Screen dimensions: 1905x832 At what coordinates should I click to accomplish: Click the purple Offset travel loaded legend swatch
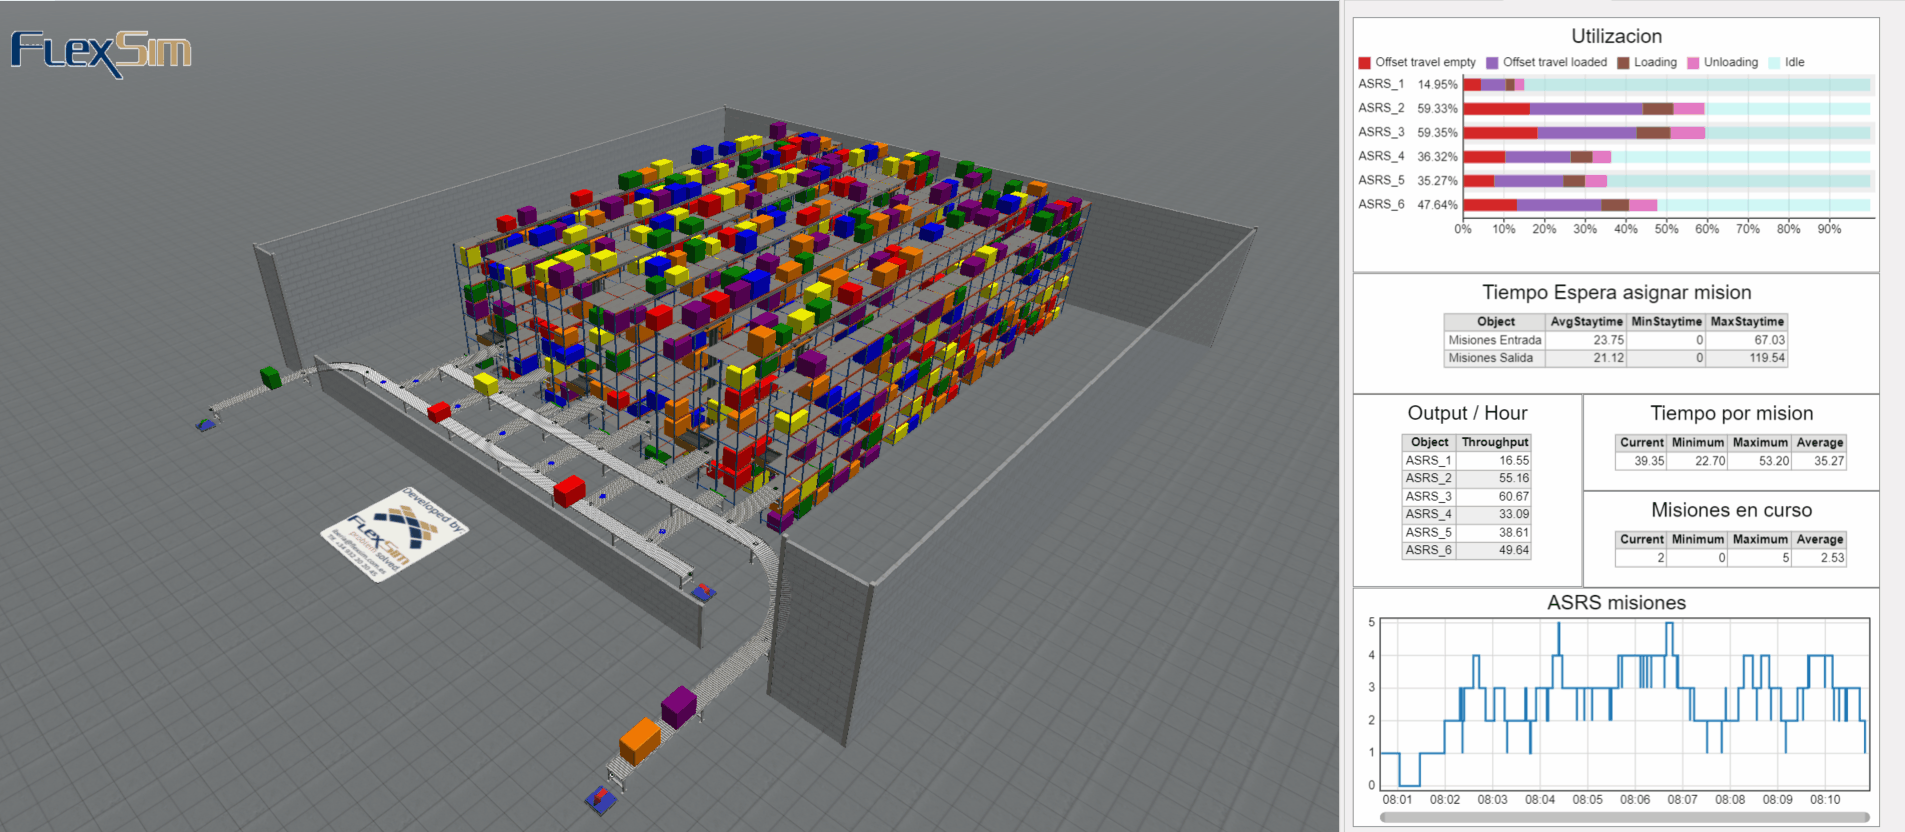[1492, 63]
